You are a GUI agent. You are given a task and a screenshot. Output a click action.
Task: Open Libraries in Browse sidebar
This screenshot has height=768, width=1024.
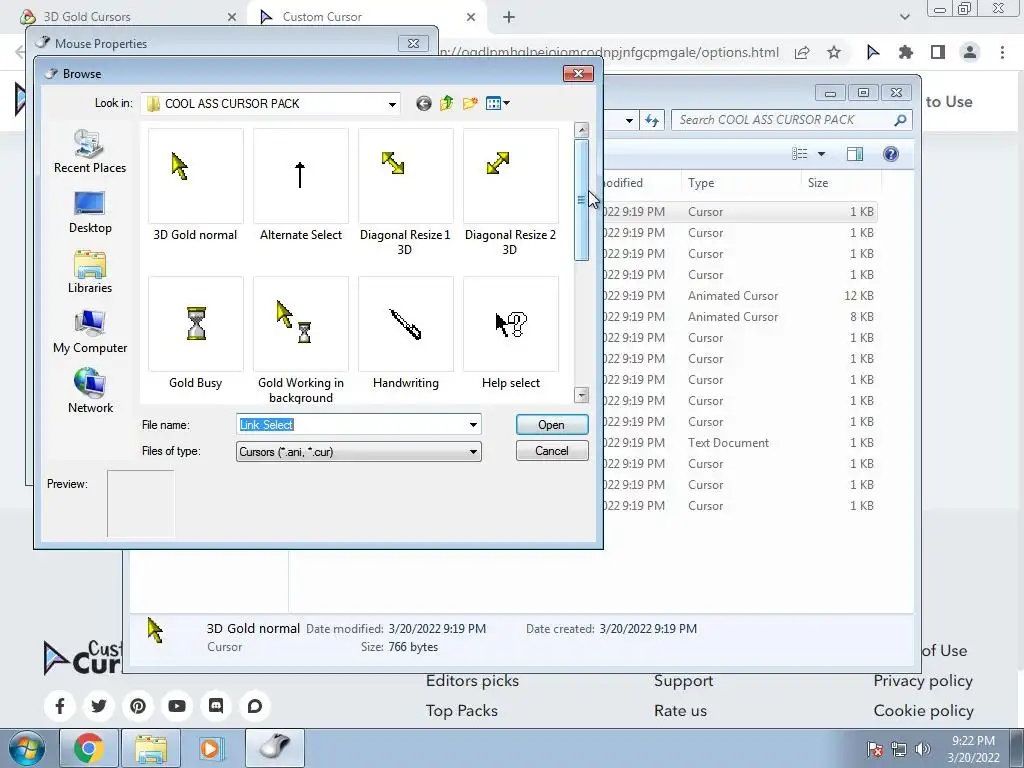coord(90,272)
